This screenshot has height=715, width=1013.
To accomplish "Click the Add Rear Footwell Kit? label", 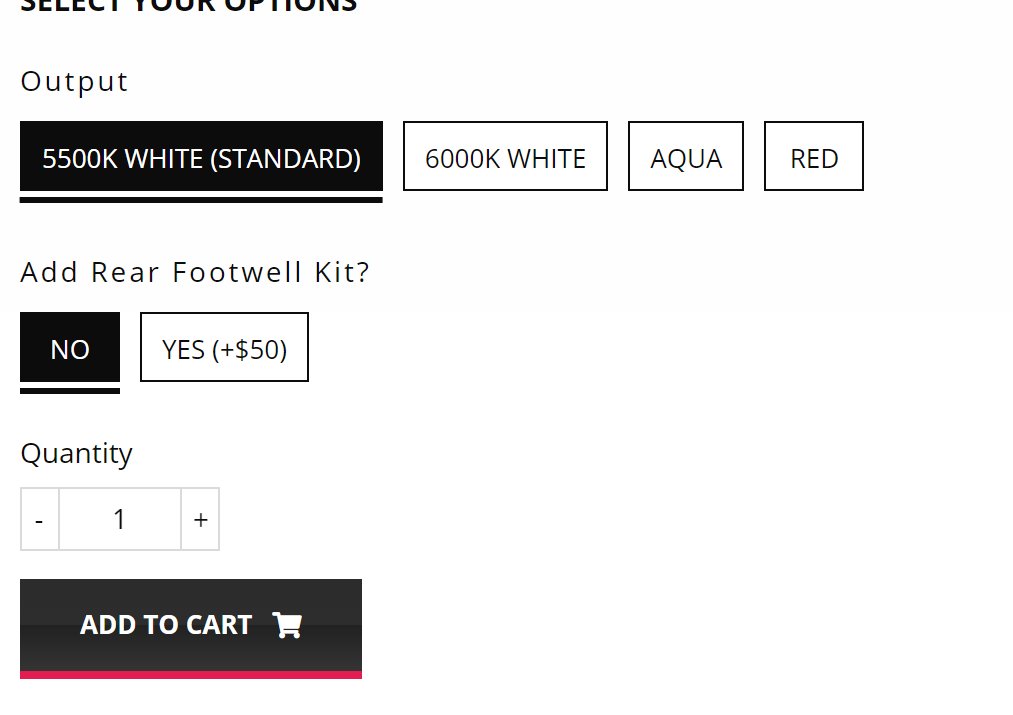I will click(194, 272).
